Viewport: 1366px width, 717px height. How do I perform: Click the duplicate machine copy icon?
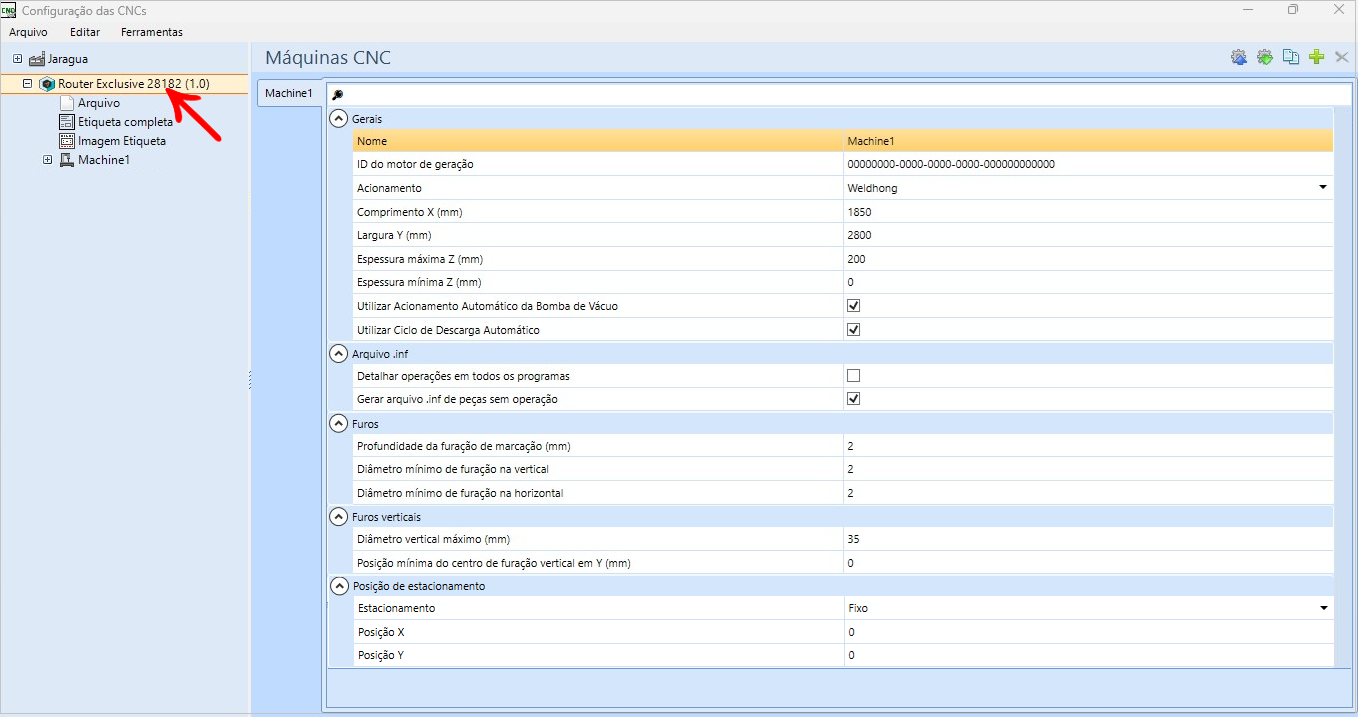[1291, 57]
